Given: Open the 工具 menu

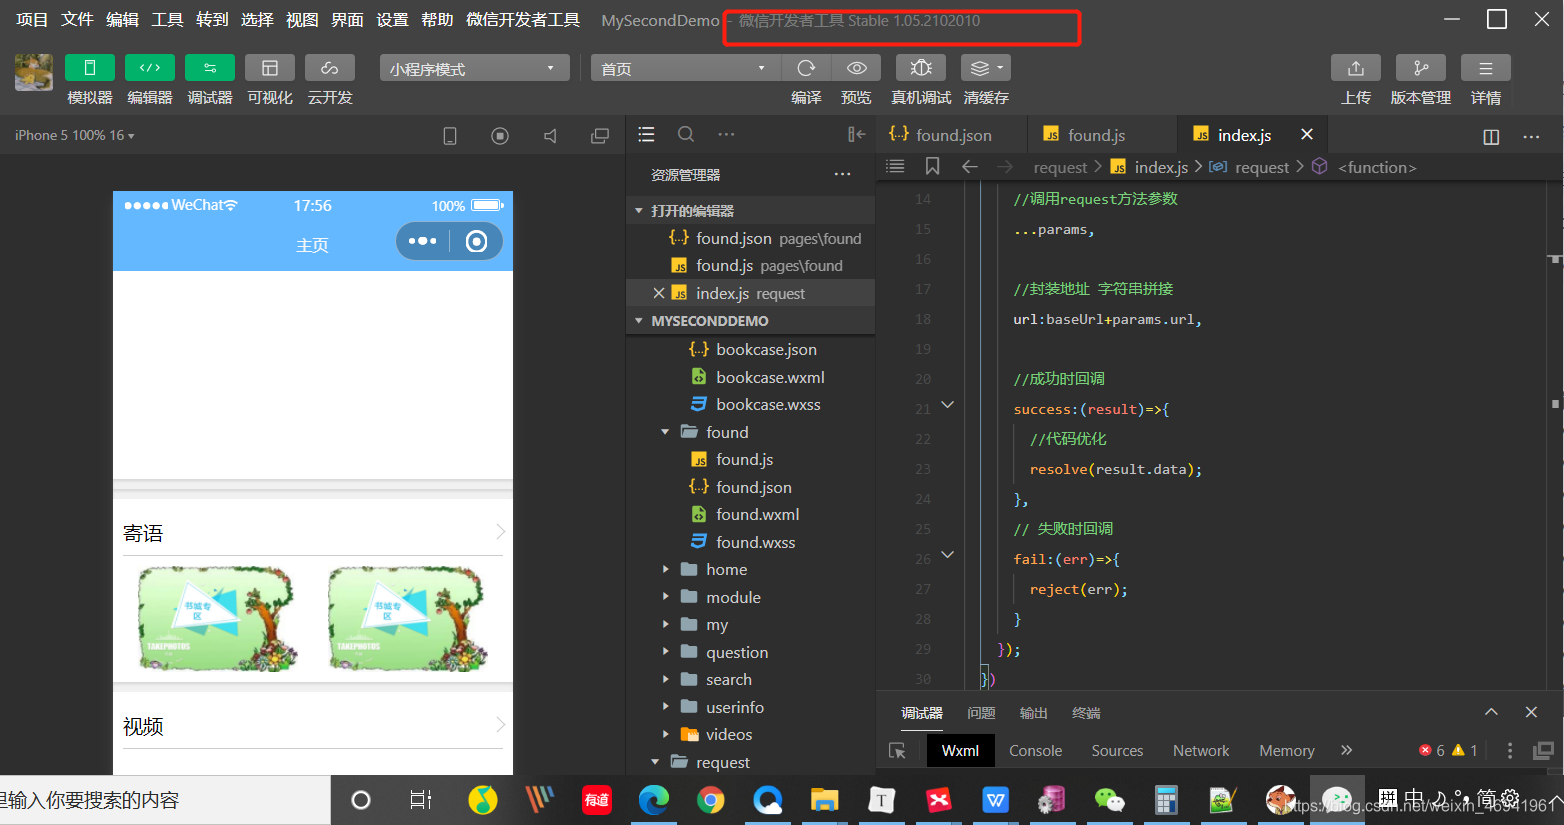Looking at the screenshot, I should [167, 20].
